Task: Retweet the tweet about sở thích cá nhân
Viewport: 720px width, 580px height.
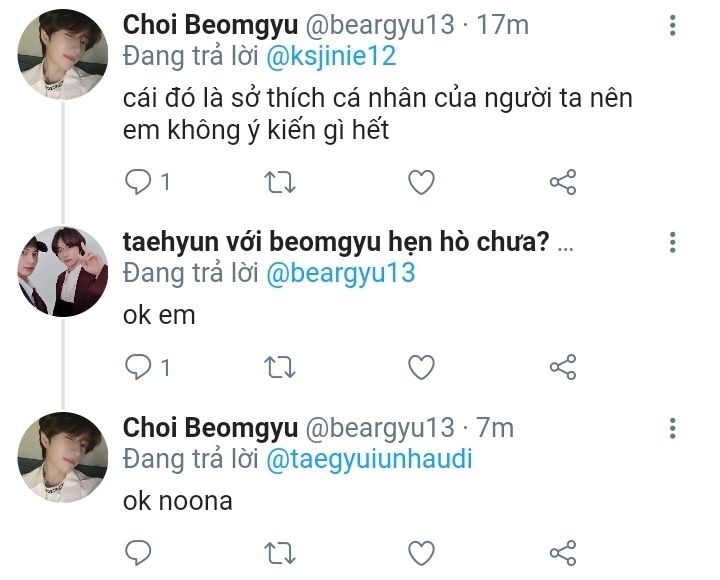Action: [x=281, y=181]
